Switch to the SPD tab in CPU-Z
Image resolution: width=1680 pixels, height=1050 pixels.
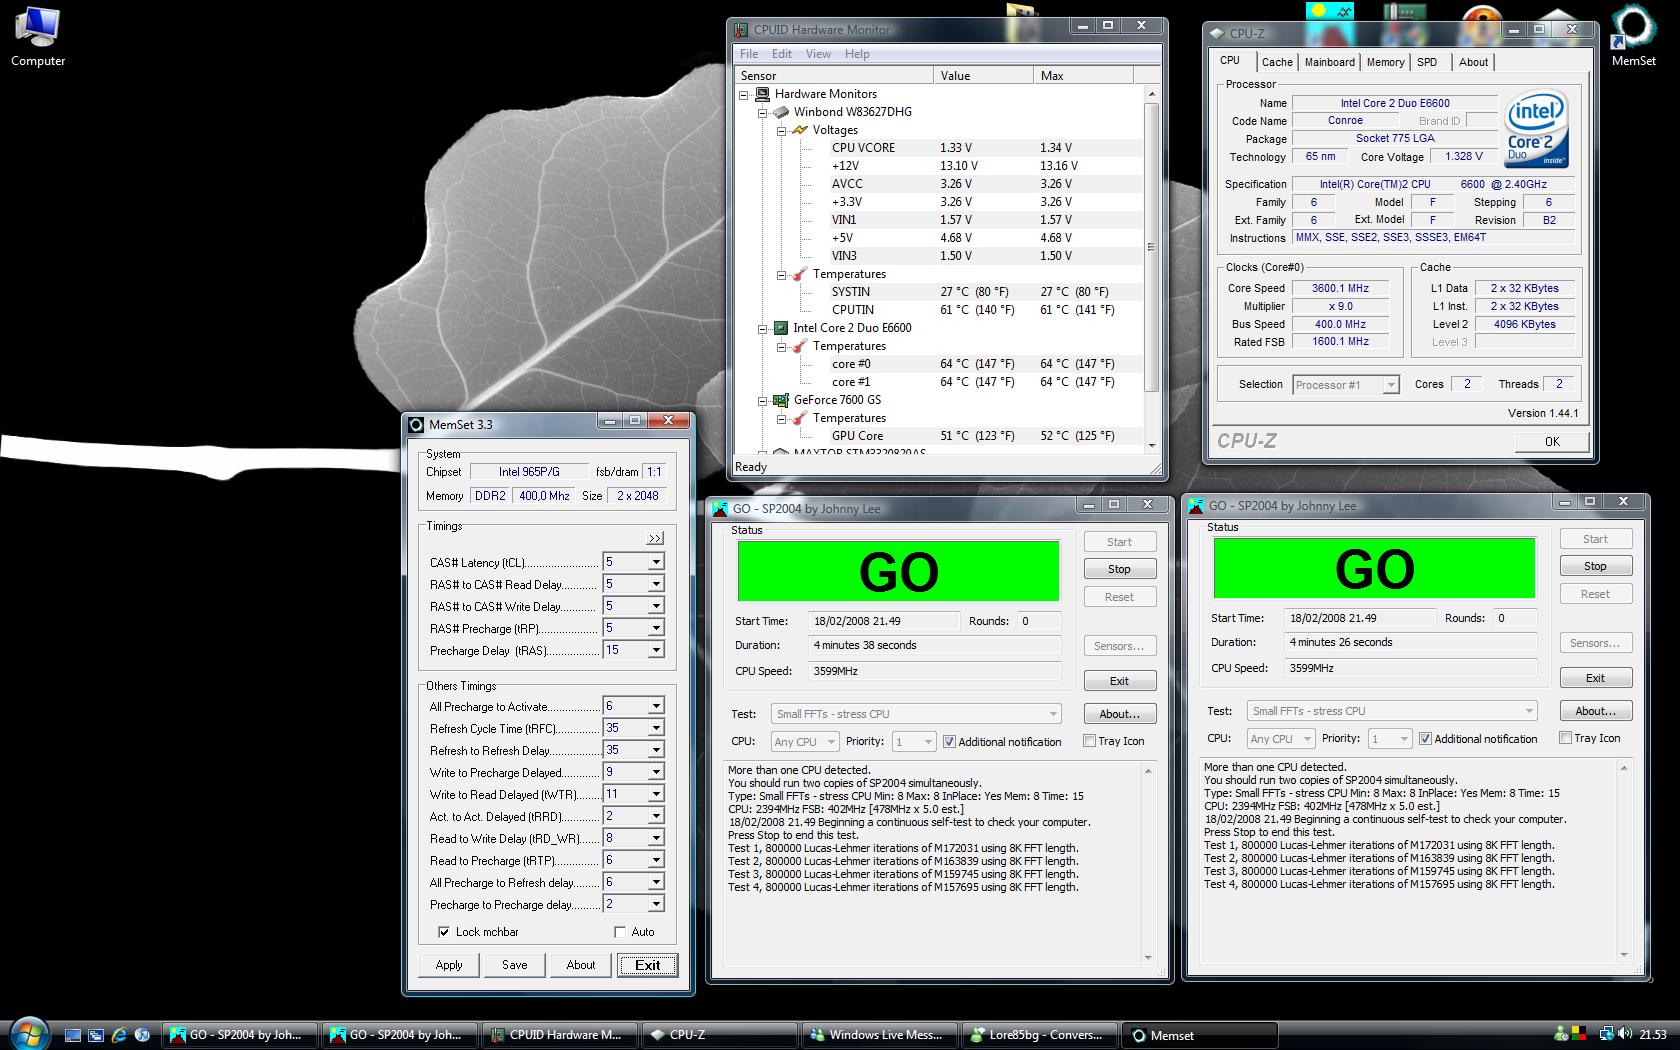pos(1427,62)
